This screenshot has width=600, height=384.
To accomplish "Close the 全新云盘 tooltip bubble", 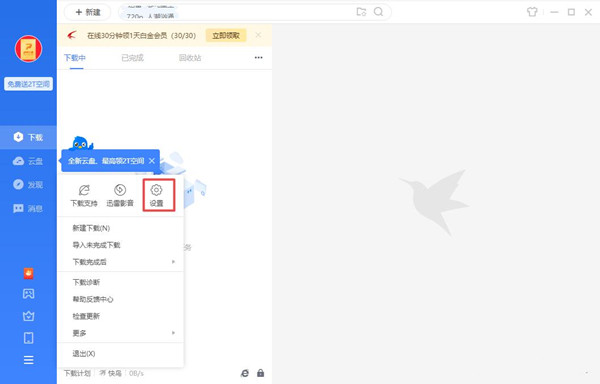I will pyautogui.click(x=152, y=161).
